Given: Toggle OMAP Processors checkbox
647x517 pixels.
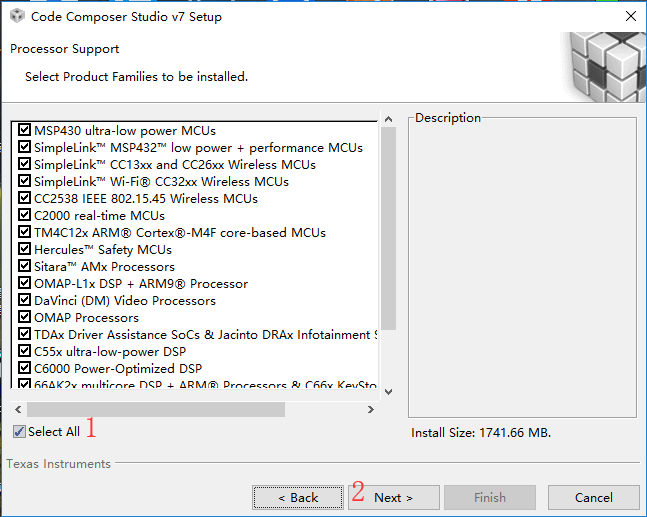Looking at the screenshot, I should click(x=24, y=316).
